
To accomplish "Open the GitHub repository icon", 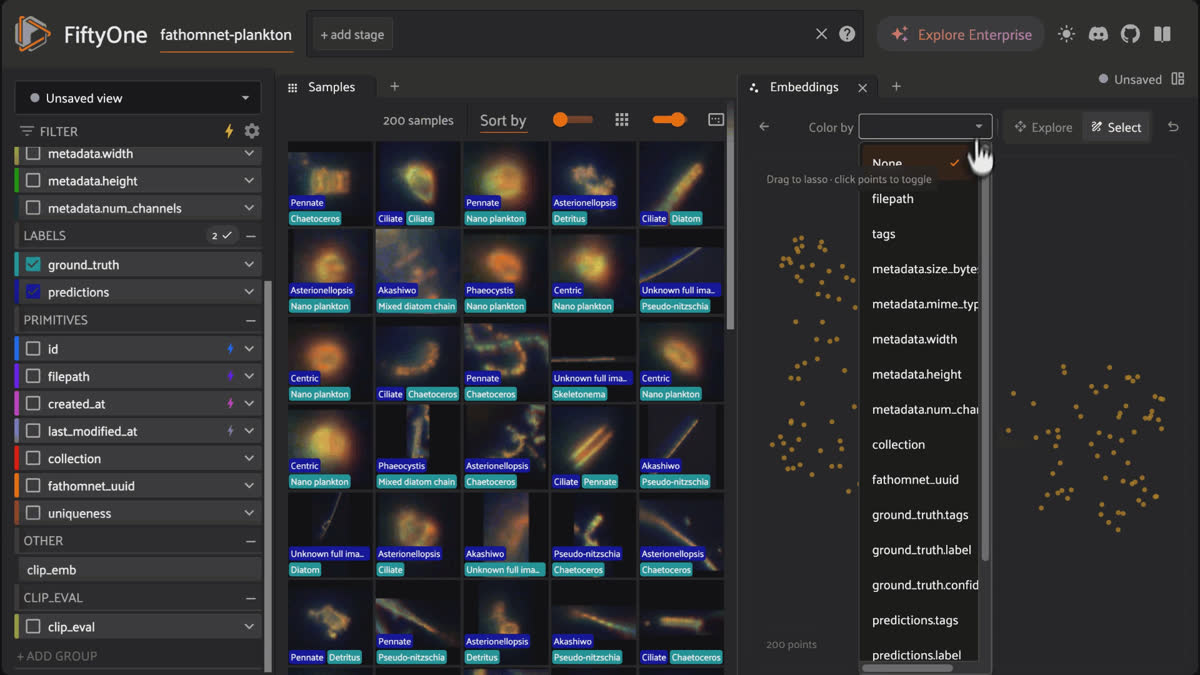I will 1130,34.
